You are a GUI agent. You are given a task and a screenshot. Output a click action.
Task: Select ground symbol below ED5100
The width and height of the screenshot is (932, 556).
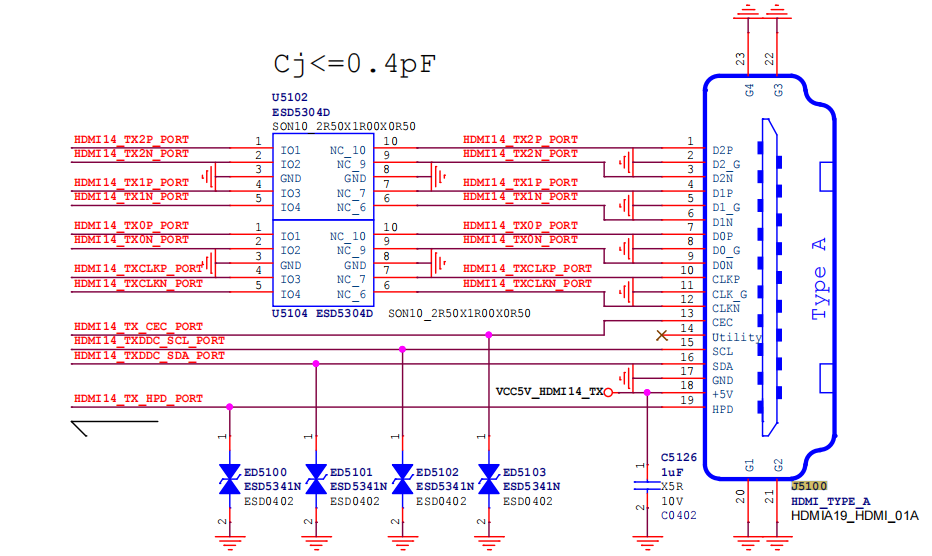click(x=229, y=542)
